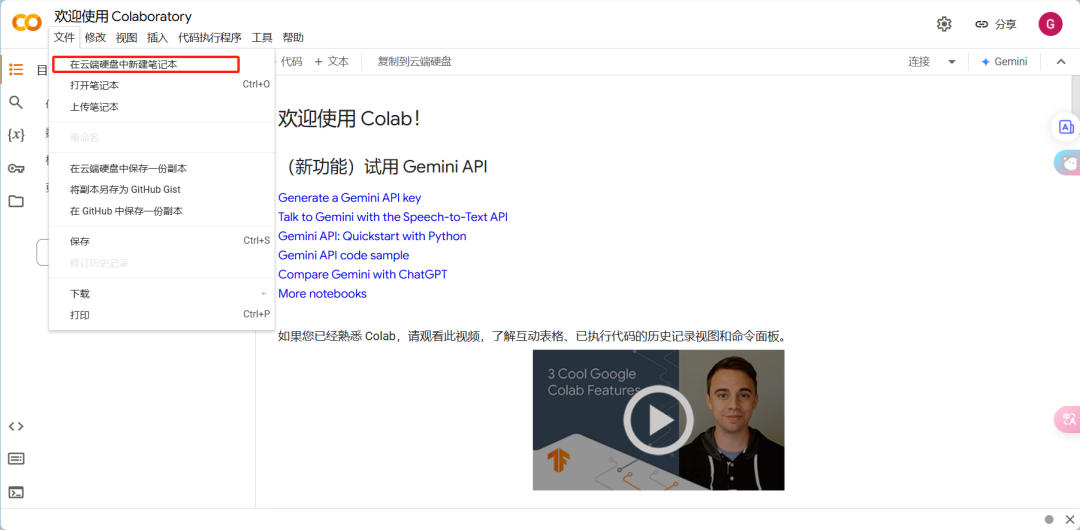Open the files folder icon panel
The width and height of the screenshot is (1080, 530).
click(x=16, y=201)
